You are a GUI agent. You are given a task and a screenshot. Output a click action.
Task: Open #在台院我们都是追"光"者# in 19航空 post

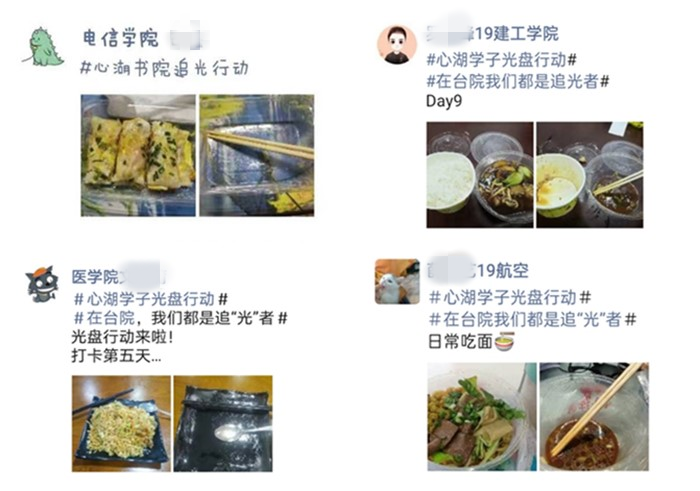[532, 320]
